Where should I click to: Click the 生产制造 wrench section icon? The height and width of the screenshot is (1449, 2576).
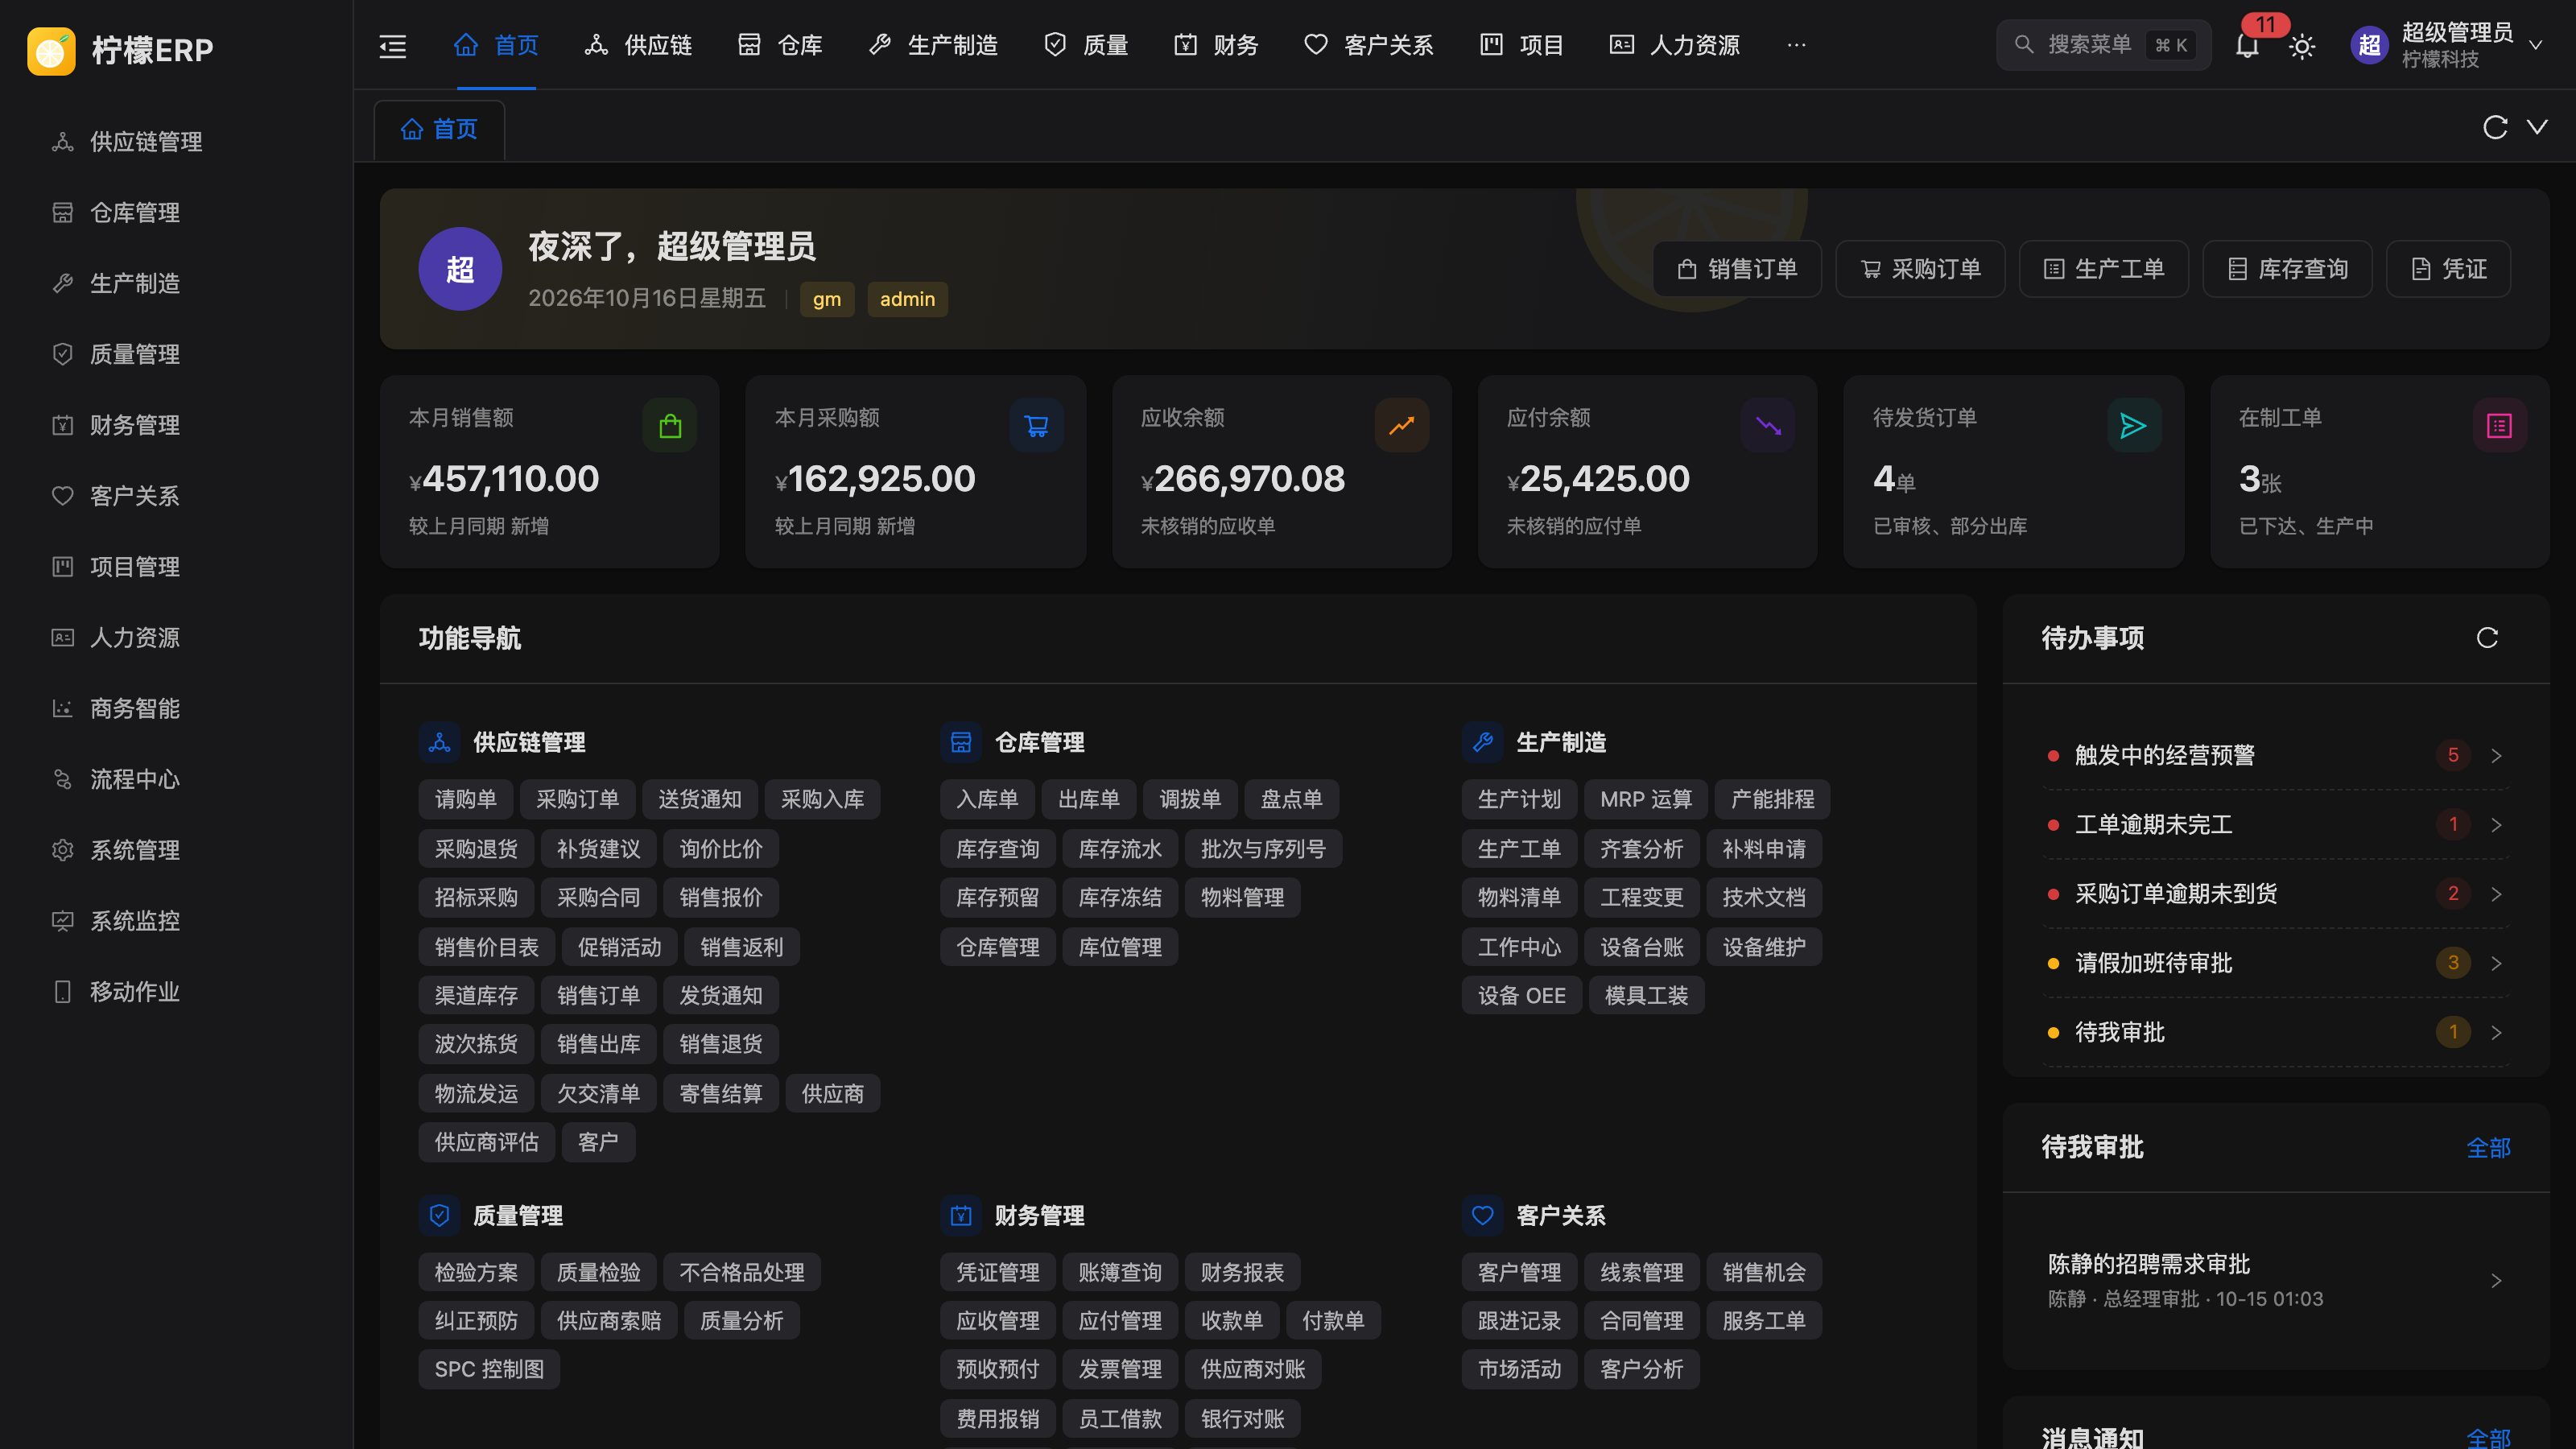point(1482,742)
